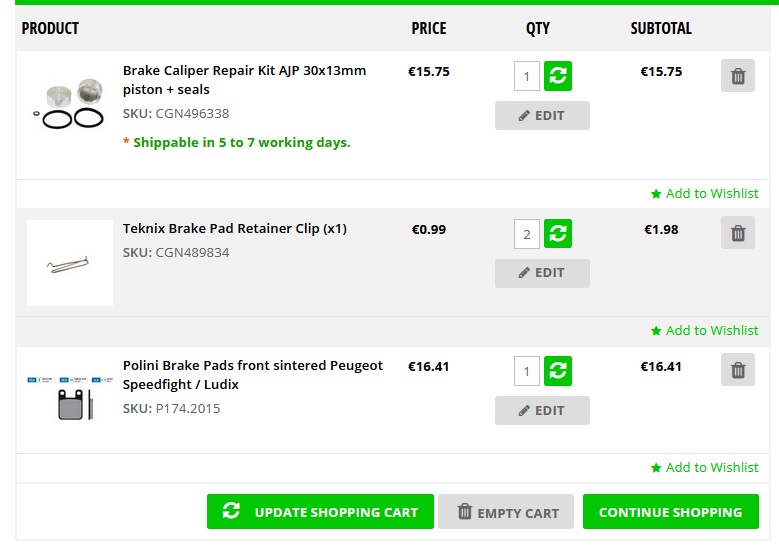Edit the Brake Caliper Repair Kit item
779x557 pixels.
pyautogui.click(x=542, y=116)
